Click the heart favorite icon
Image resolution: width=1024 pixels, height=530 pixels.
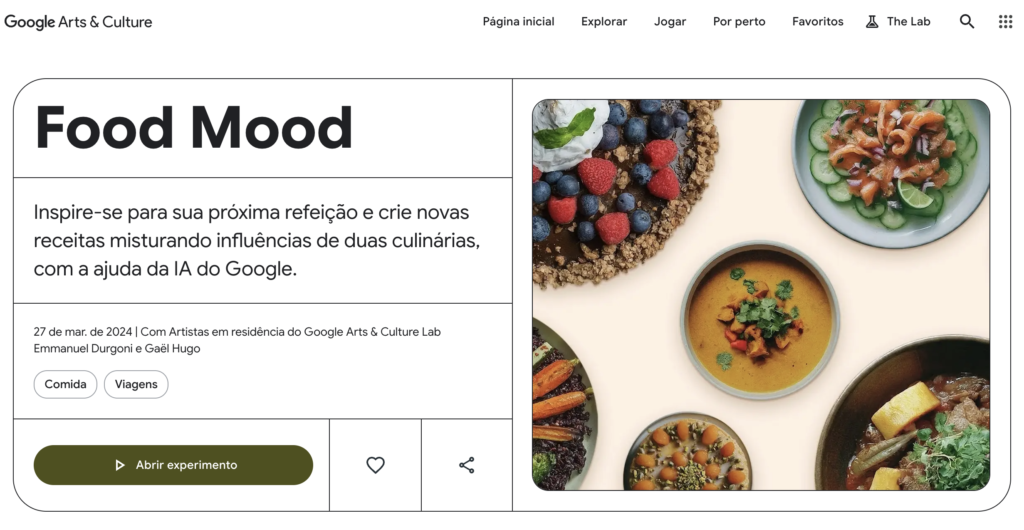[376, 465]
